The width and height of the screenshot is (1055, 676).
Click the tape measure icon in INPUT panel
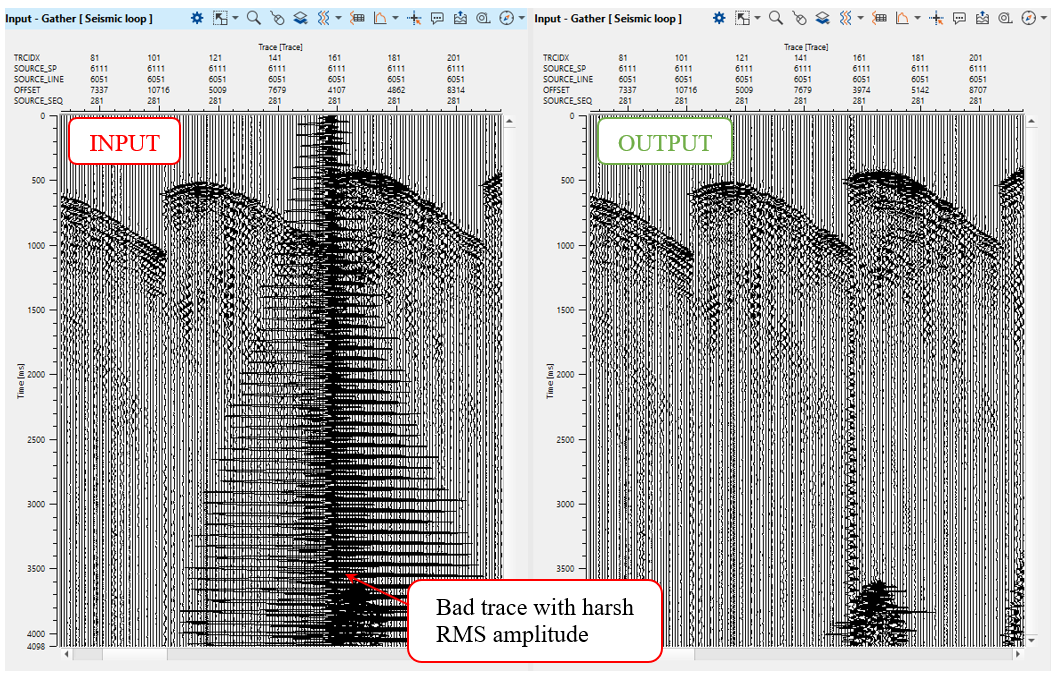coord(483,18)
